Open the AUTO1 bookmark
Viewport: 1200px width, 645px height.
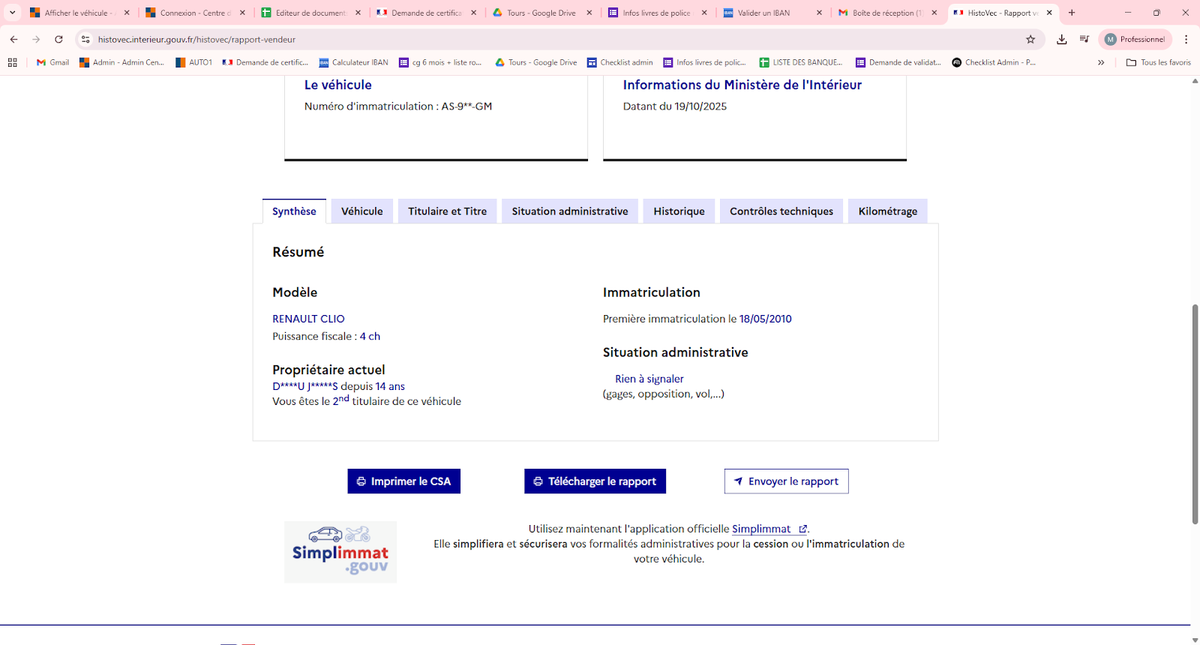(x=193, y=62)
